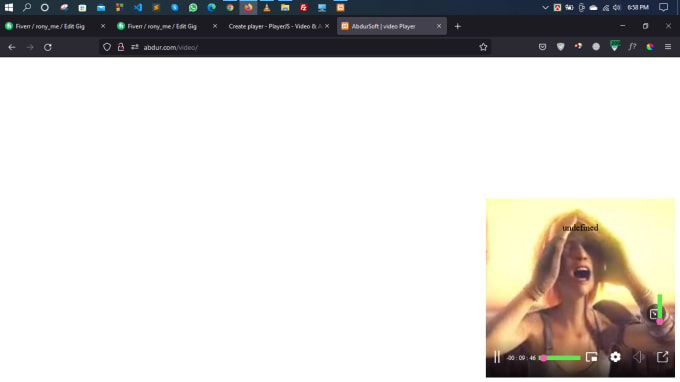This screenshot has width=680, height=382.
Task: Open the video player settings gear
Action: coord(615,357)
